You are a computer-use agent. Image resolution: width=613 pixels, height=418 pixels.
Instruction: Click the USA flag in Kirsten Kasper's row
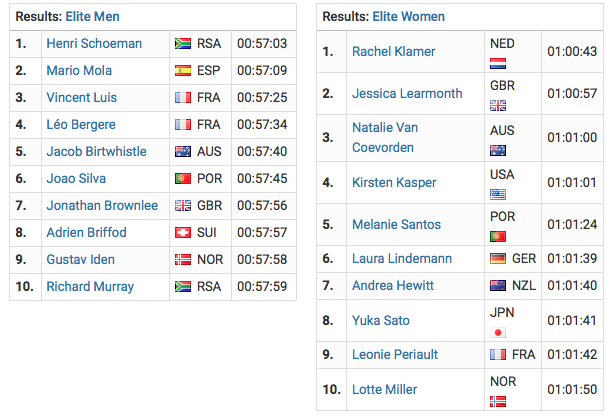[x=498, y=194]
